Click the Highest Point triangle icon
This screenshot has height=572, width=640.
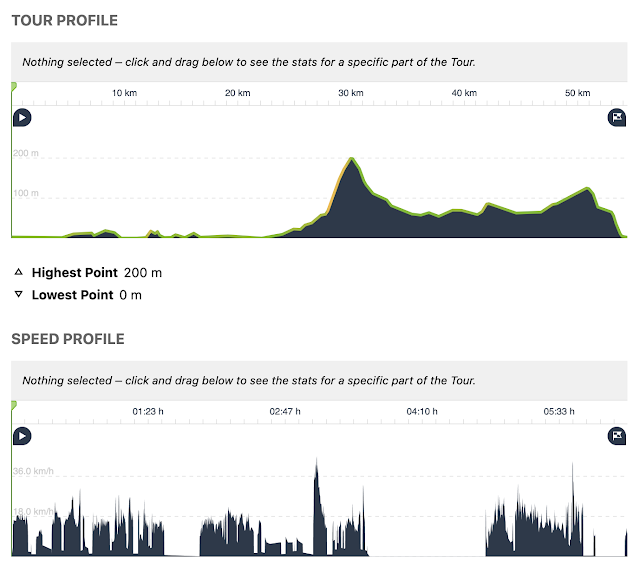[x=18, y=272]
